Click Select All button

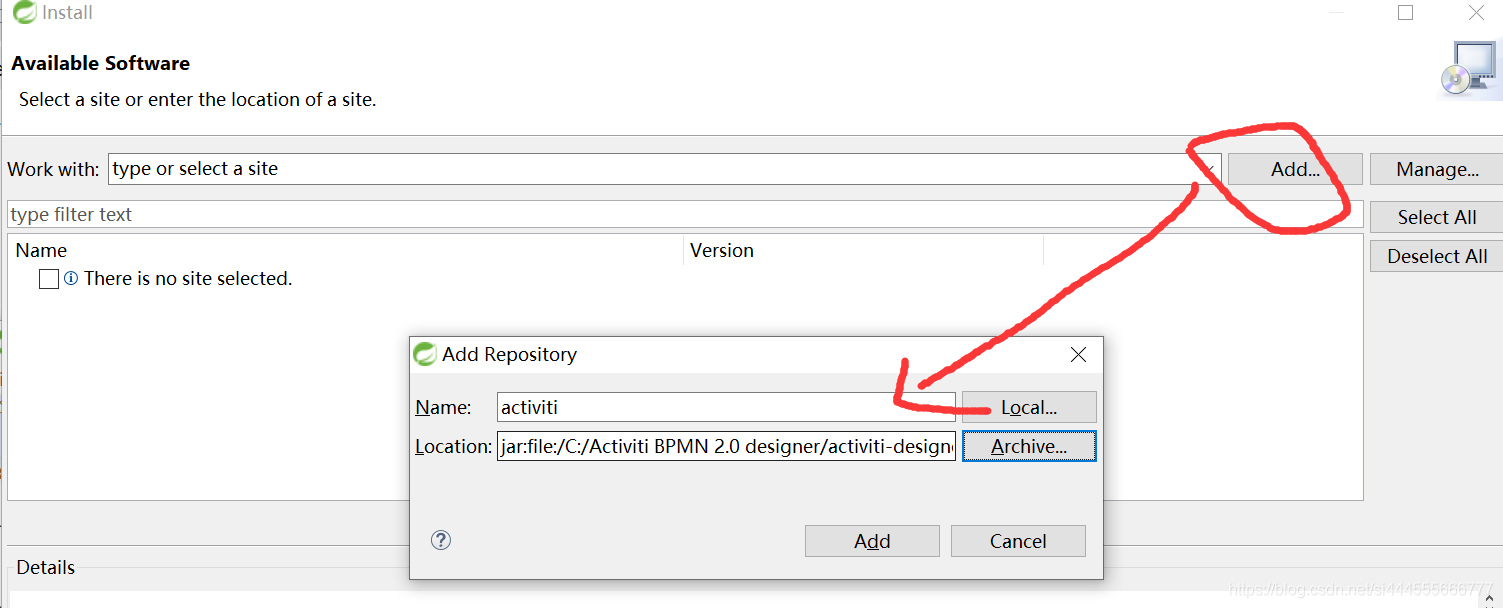click(x=1437, y=217)
